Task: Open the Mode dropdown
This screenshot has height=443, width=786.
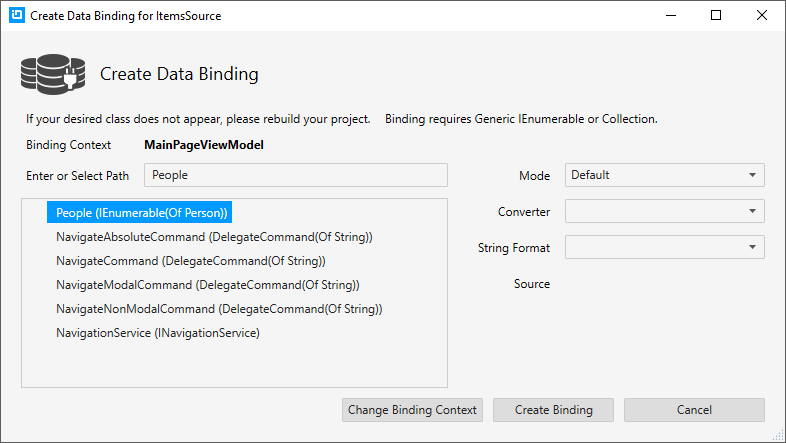Action: [x=664, y=175]
